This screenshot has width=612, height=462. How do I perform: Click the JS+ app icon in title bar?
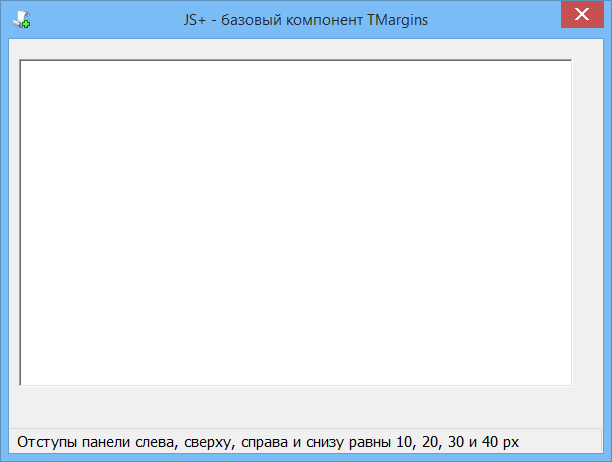tap(21, 20)
